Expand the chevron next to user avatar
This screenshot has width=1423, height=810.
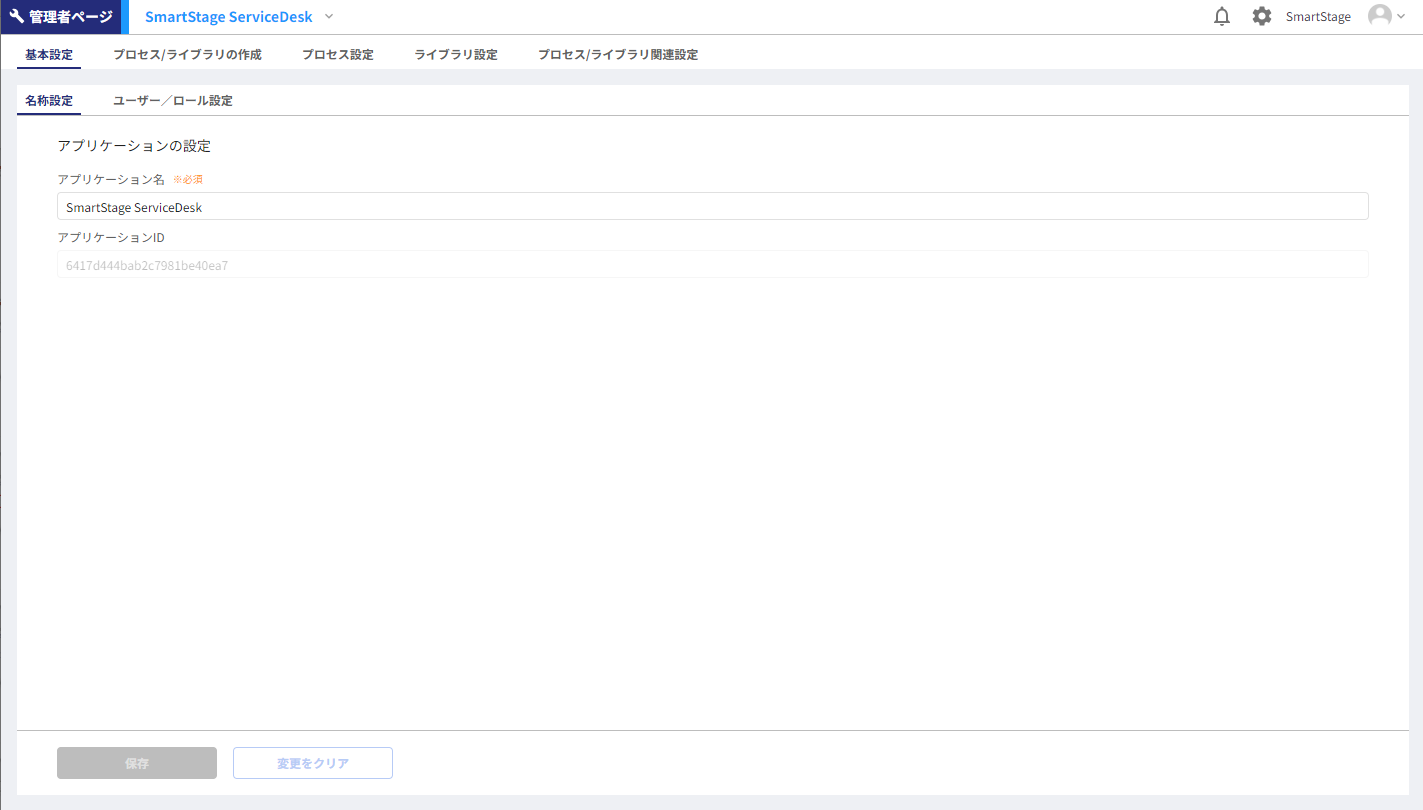[1401, 17]
